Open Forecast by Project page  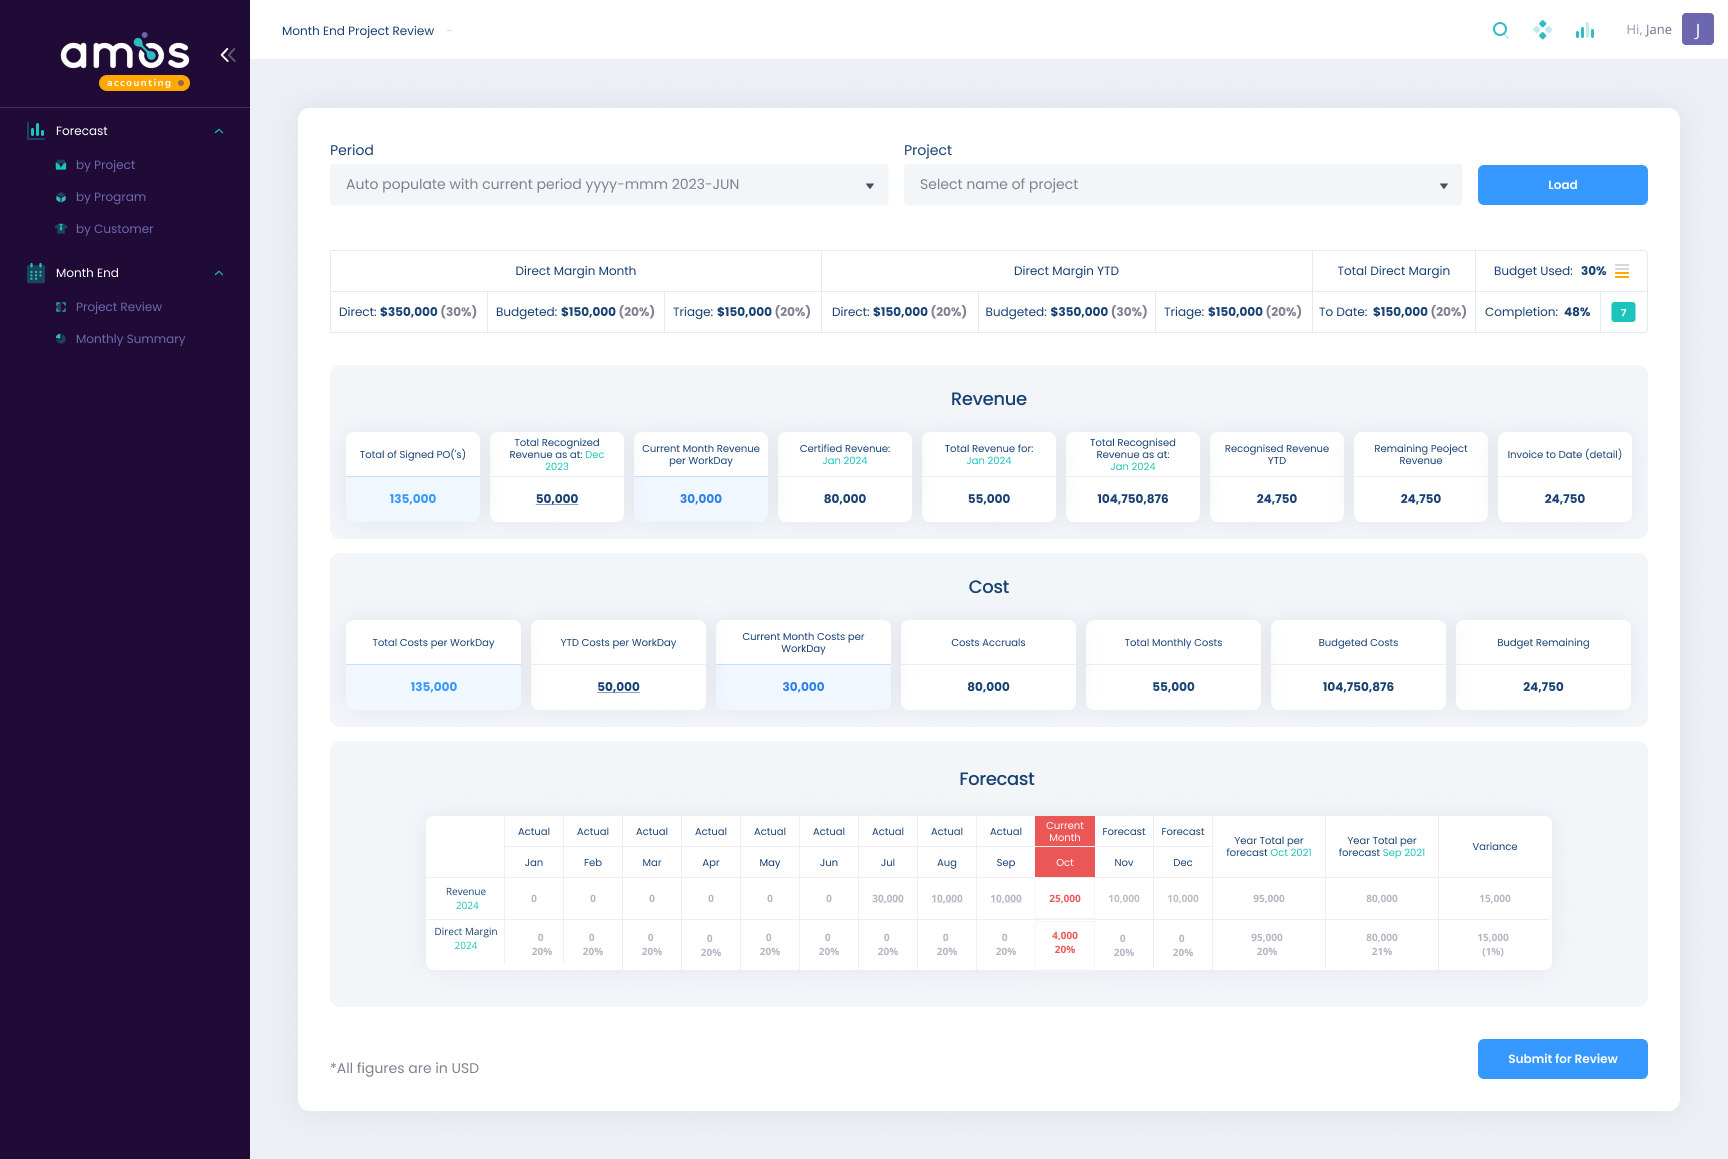point(105,165)
